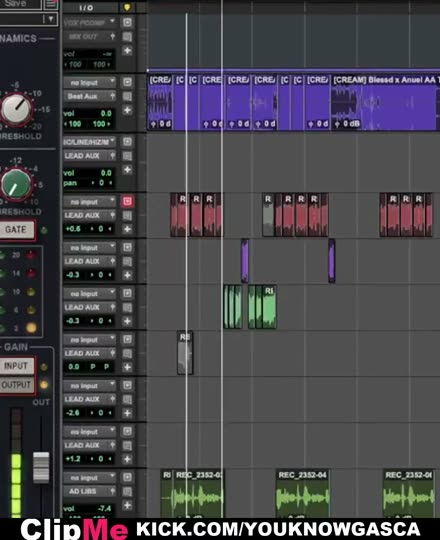Open the AD LIBS output selector

tap(90, 491)
